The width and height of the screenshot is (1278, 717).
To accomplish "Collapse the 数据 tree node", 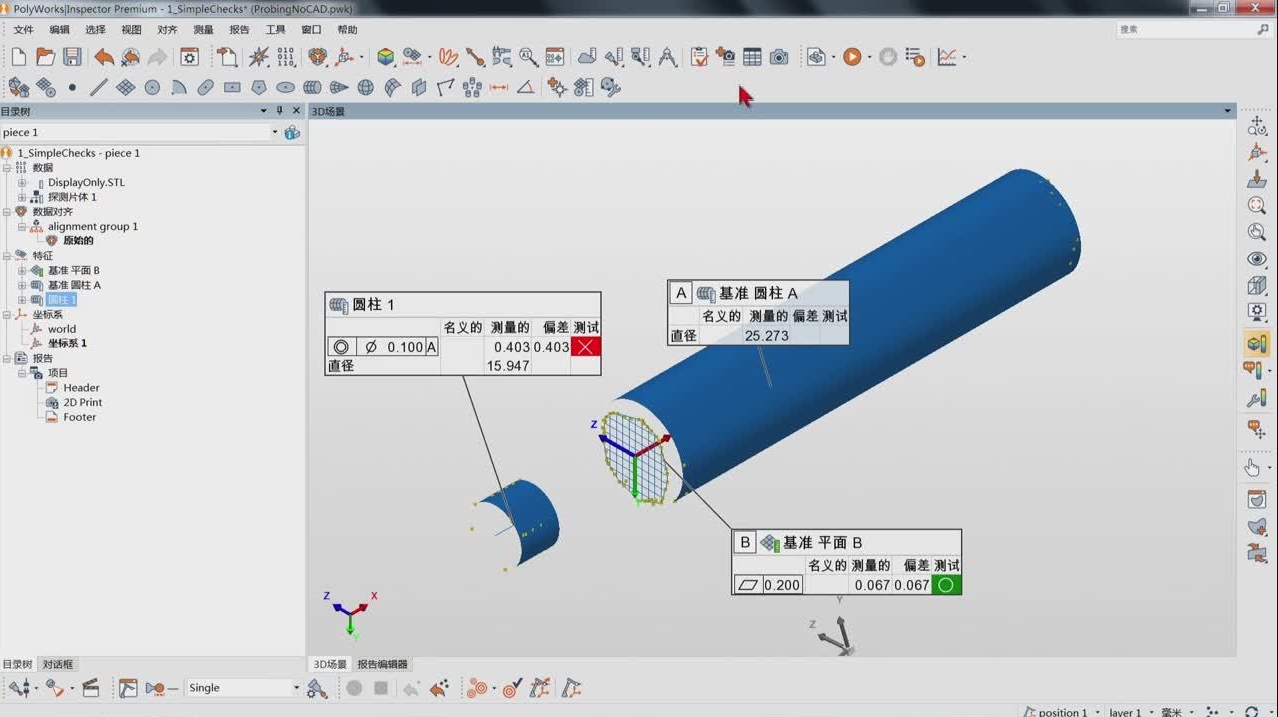I will click(6, 168).
